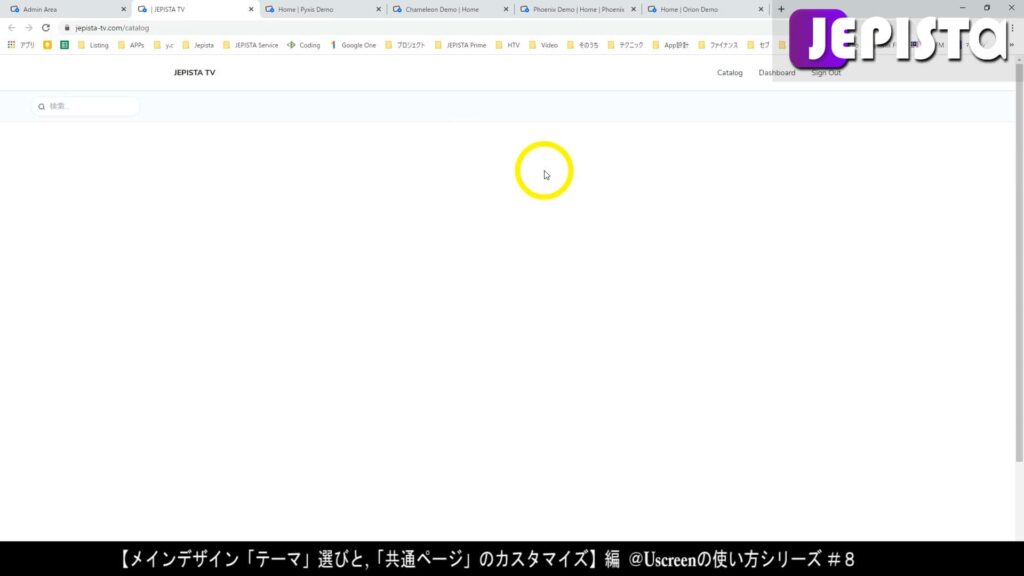Screen dimensions: 1024x576
Task: Click the catalog search field
Action: (85, 106)
